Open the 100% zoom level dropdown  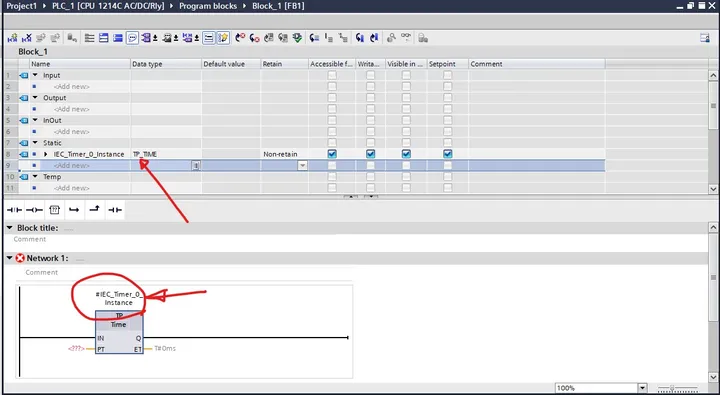(x=642, y=388)
